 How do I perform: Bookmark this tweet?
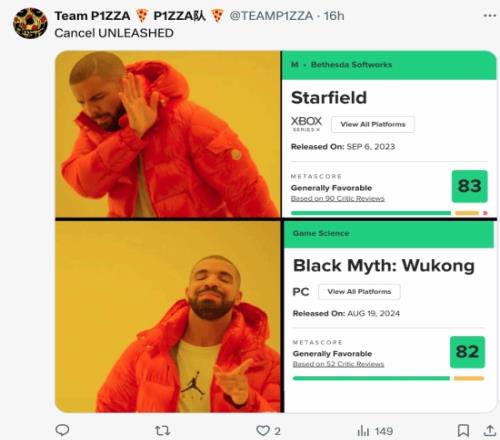(x=463, y=430)
